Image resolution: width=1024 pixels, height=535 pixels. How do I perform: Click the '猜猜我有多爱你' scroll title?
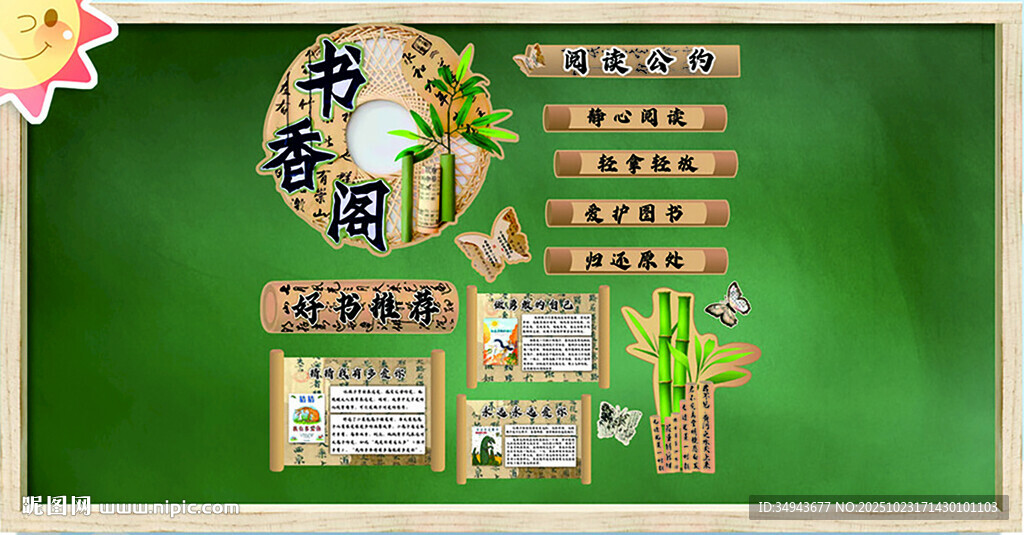[x=357, y=374]
